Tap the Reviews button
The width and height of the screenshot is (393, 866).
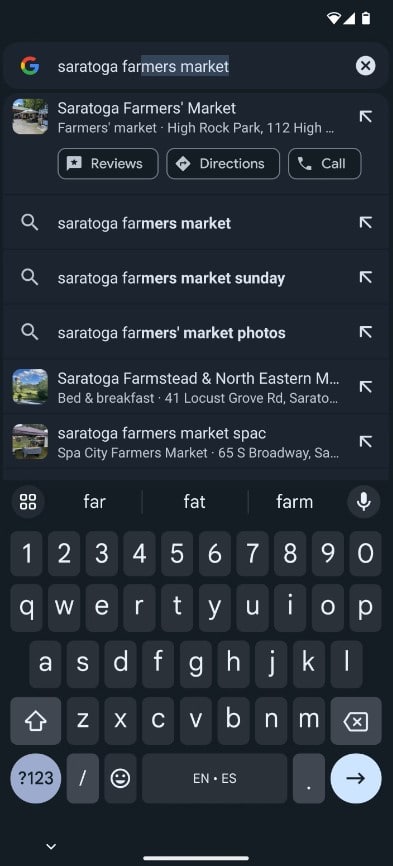[x=108, y=163]
